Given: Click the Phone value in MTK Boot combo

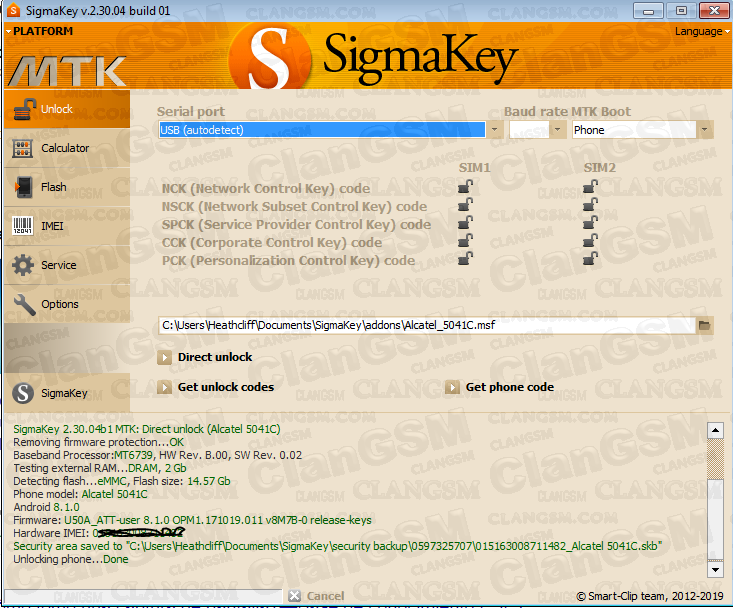Looking at the screenshot, I should coord(634,129).
